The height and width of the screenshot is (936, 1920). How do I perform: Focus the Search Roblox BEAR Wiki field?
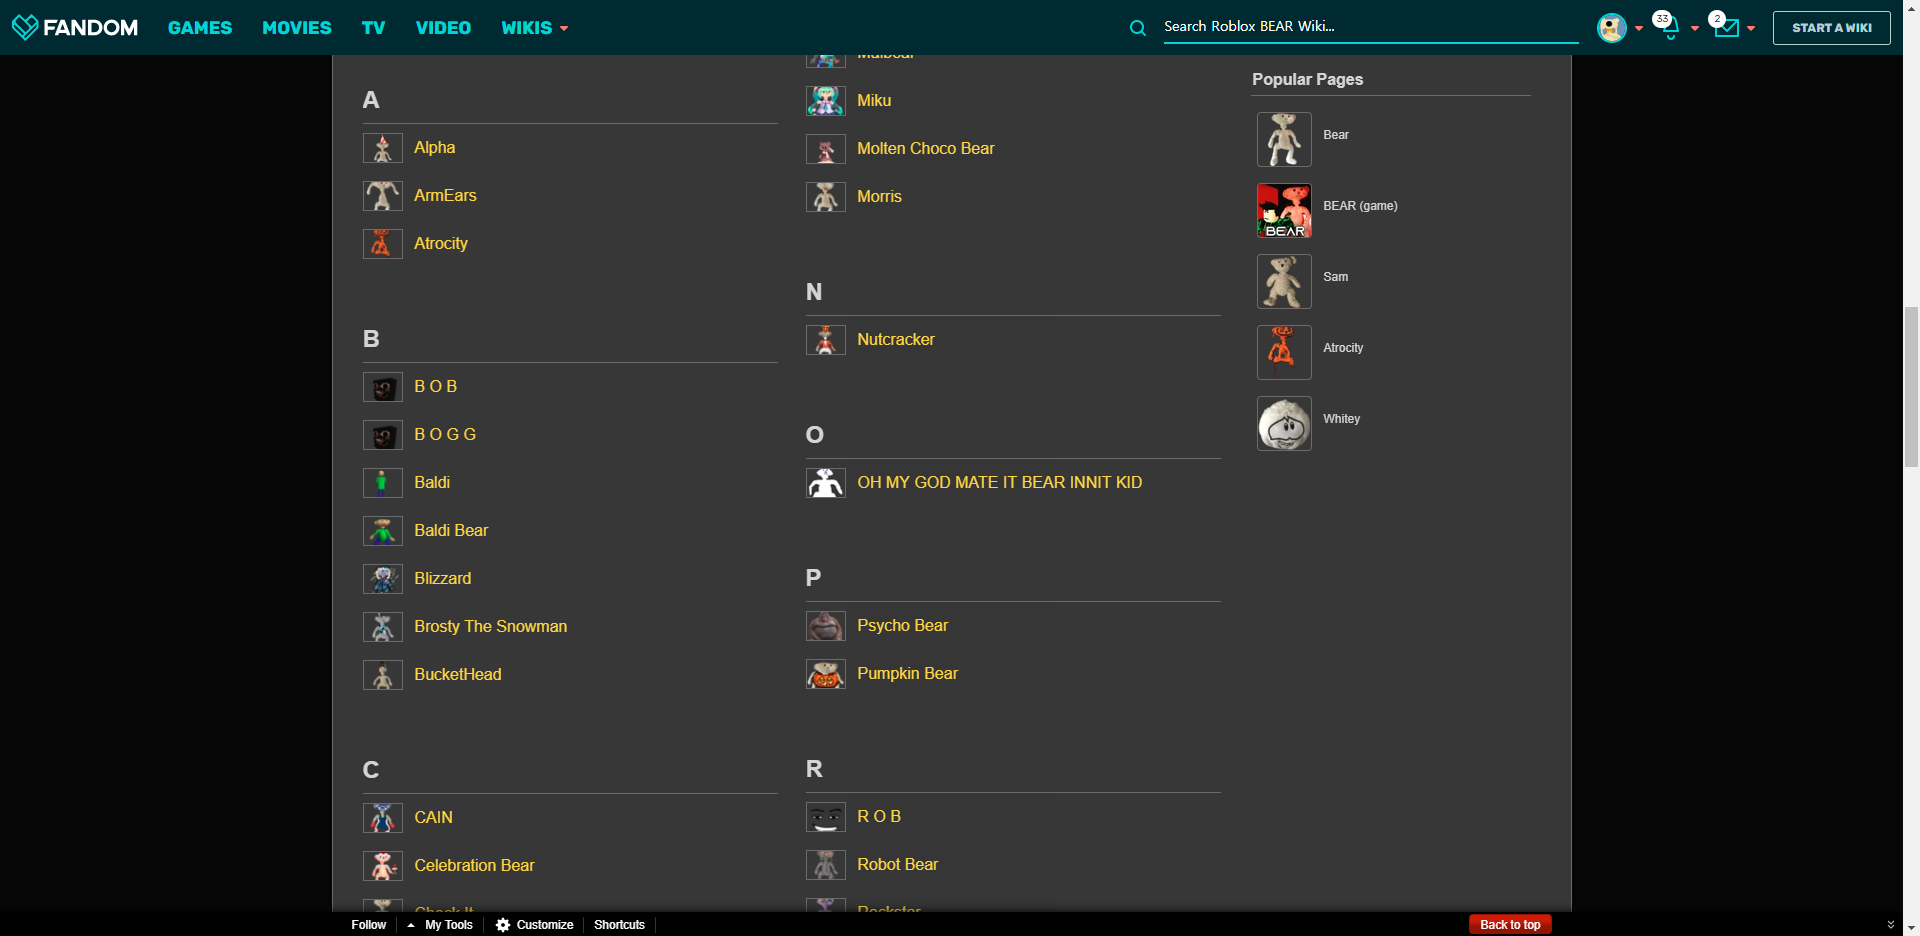click(x=1370, y=27)
